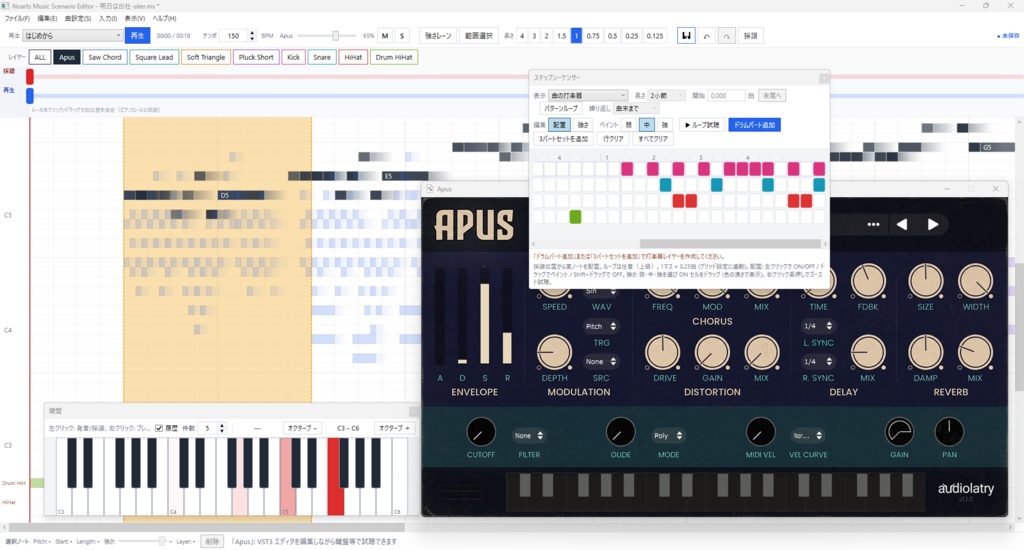The image size is (1024, 550).
Task: Select the Saw Chord layer tab
Action: 104,57
